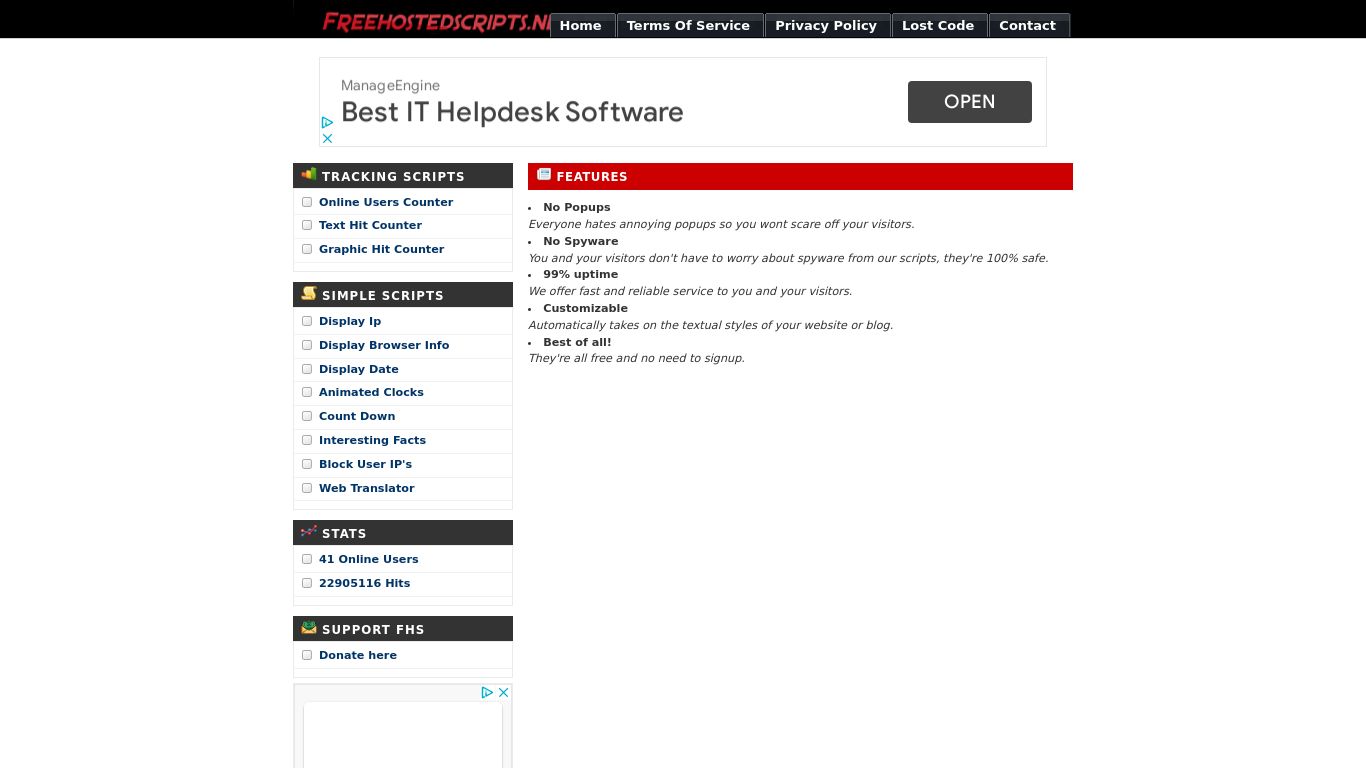The image size is (1366, 768).
Task: Click the newspaper icon next to FEATURES
Action: [x=544, y=173]
